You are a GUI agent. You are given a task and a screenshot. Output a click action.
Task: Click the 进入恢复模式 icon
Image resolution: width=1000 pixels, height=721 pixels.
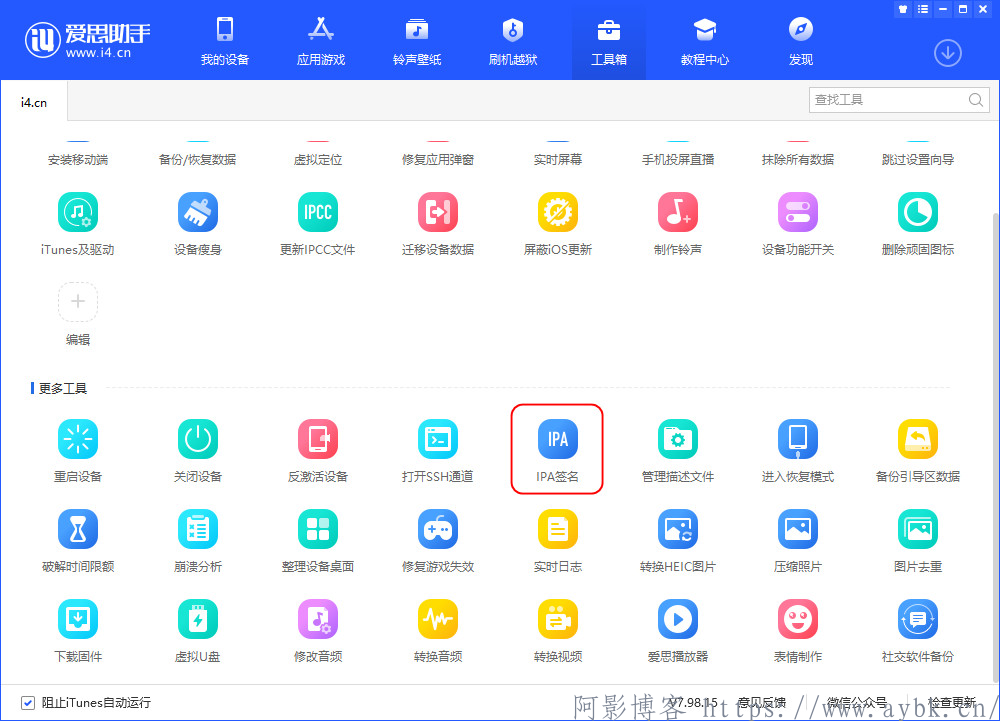pyautogui.click(x=797, y=440)
